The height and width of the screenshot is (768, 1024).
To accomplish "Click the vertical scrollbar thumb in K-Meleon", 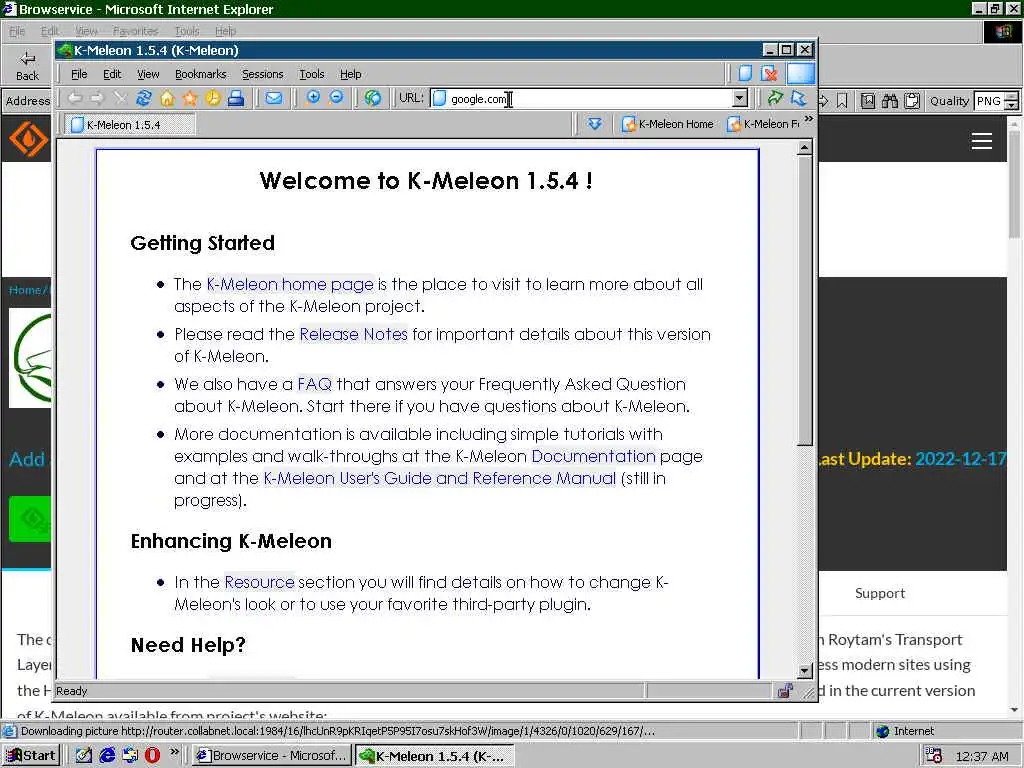I will [x=805, y=301].
